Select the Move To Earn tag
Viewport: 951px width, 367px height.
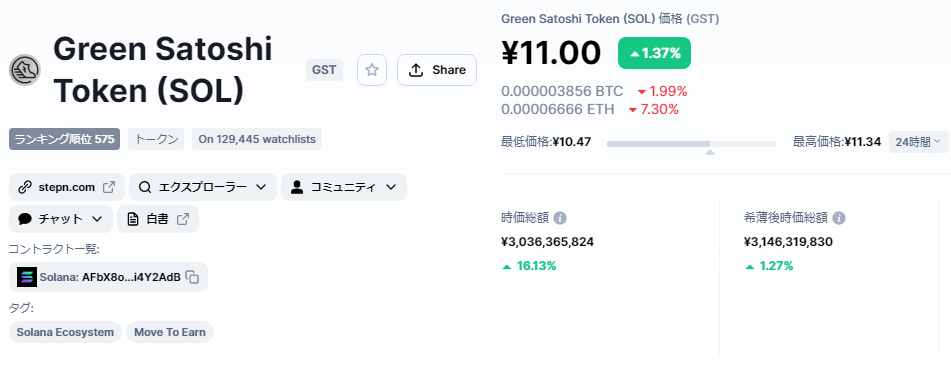point(170,332)
